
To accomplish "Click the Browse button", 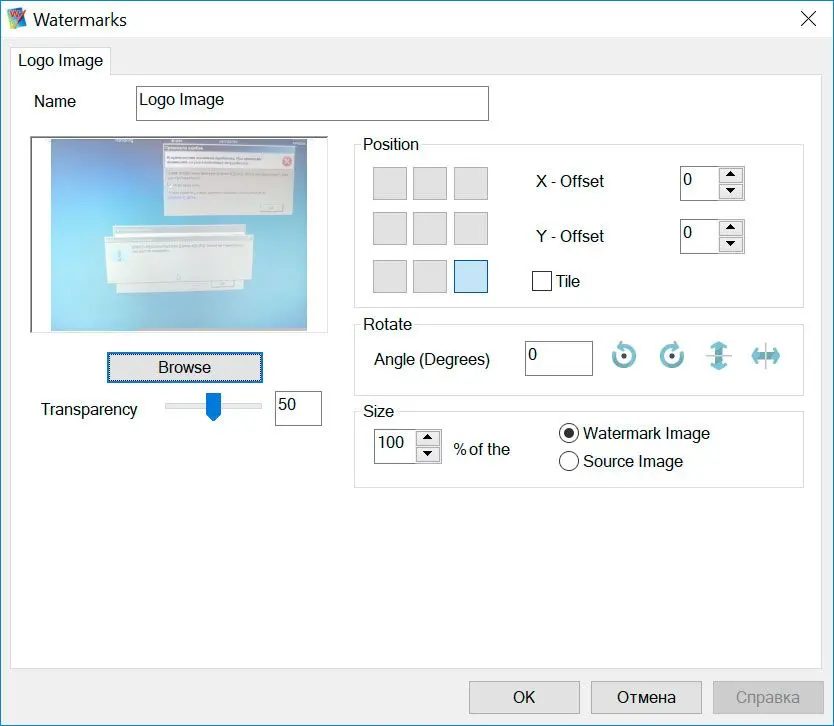I will tap(185, 367).
